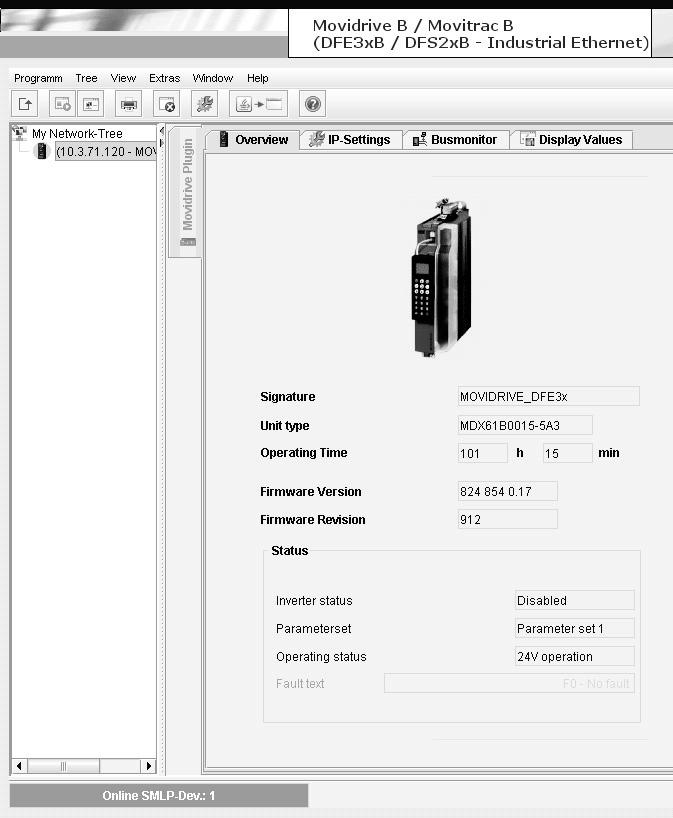Click the close window toolbar icon
Screen dimensions: 673x818
coord(166,104)
